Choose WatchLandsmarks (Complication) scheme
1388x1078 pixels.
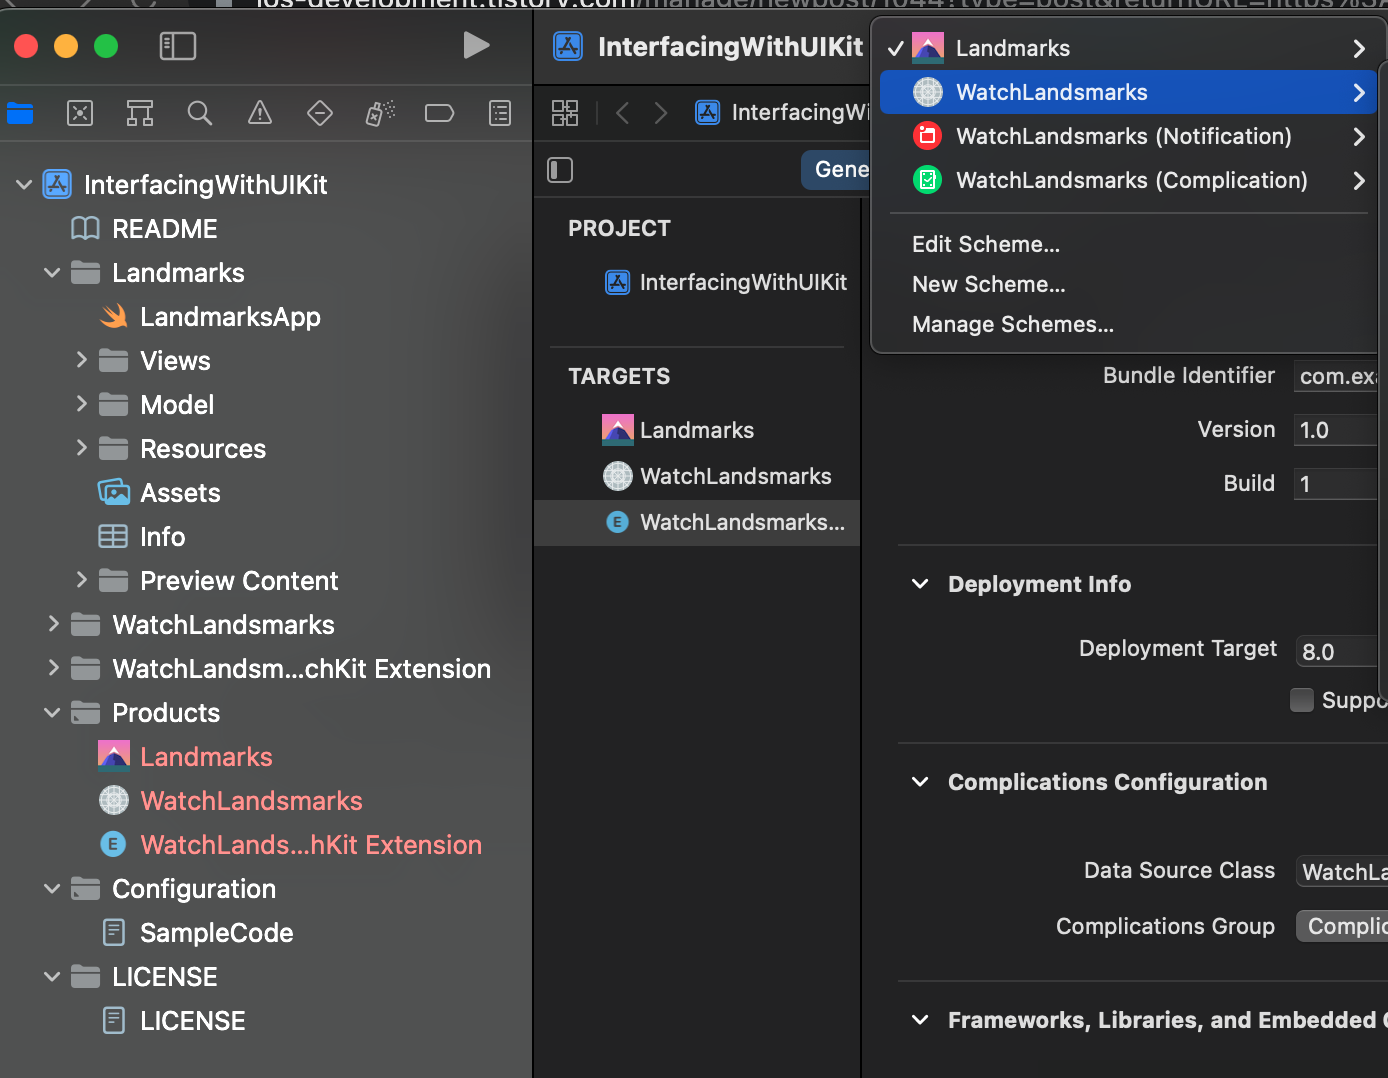tap(1128, 180)
